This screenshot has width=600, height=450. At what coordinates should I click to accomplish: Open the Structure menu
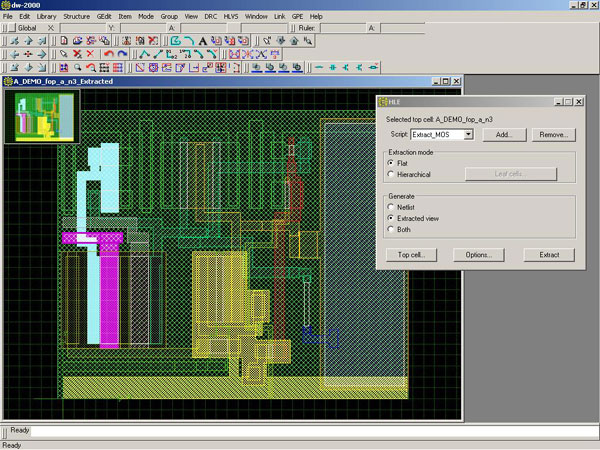(76, 17)
